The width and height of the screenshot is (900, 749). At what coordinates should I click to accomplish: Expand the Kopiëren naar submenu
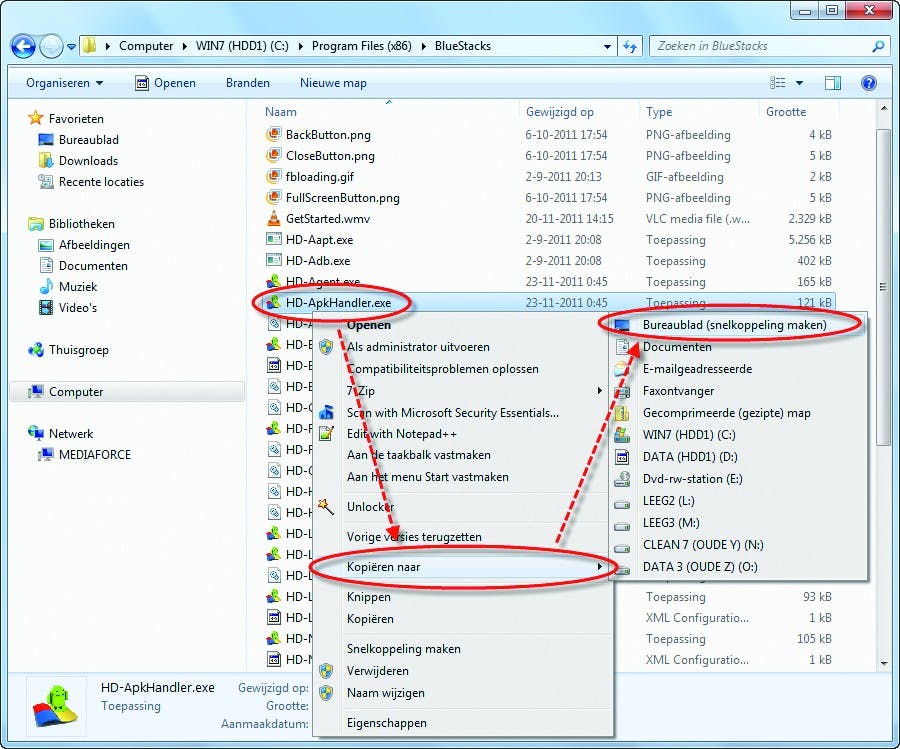[462, 567]
